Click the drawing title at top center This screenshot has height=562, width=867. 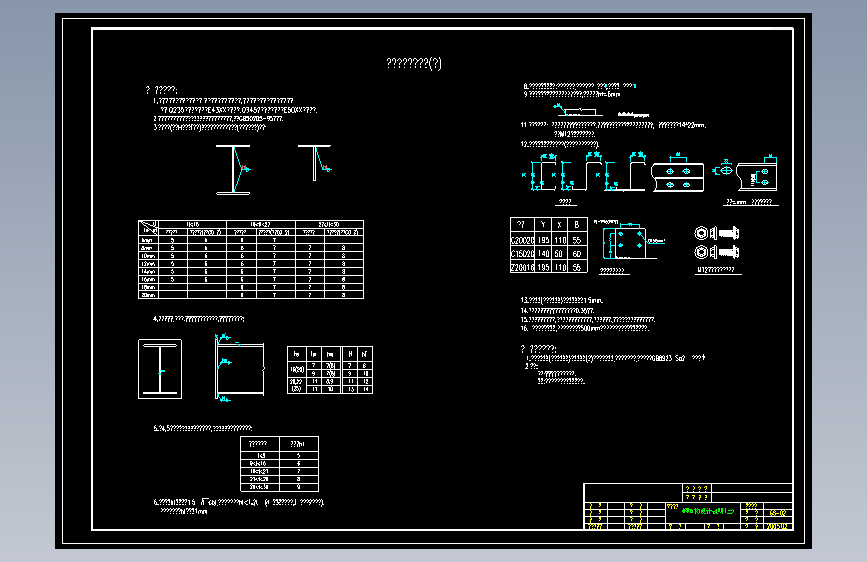[414, 64]
